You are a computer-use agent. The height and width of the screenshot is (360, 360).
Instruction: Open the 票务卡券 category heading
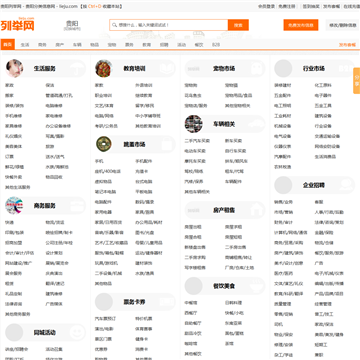(134, 302)
